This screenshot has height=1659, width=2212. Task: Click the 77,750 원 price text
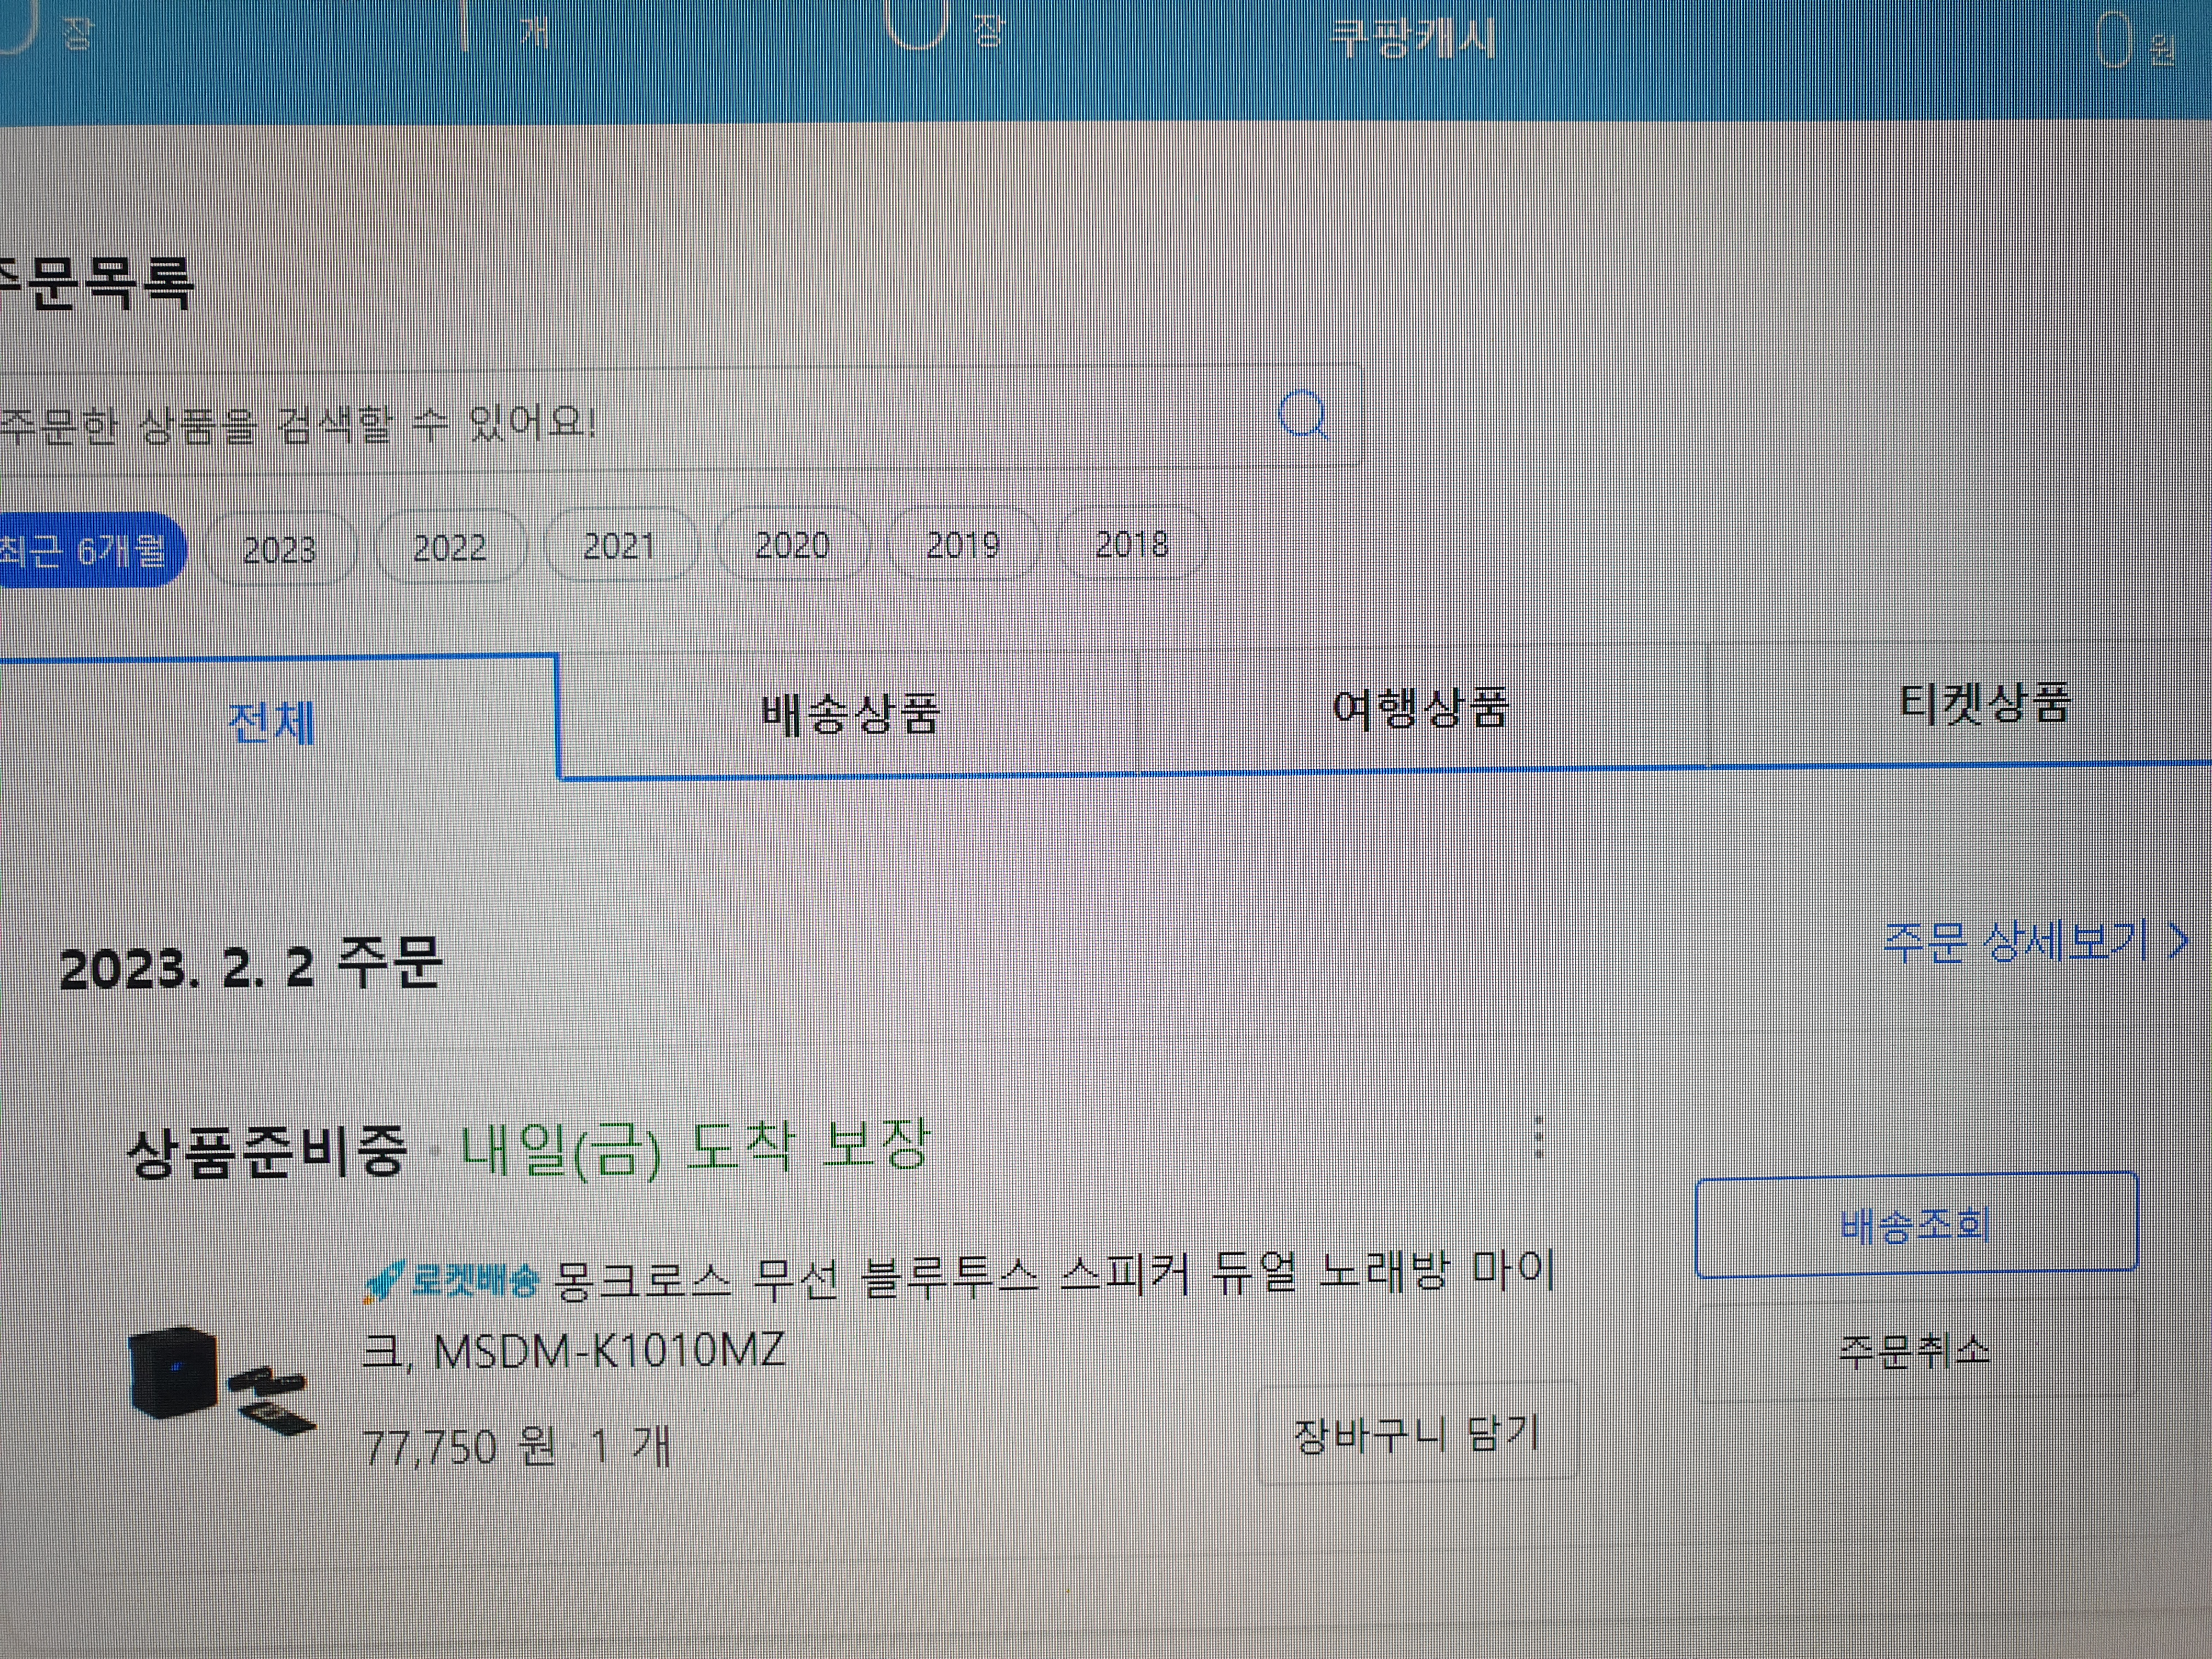pos(459,1446)
